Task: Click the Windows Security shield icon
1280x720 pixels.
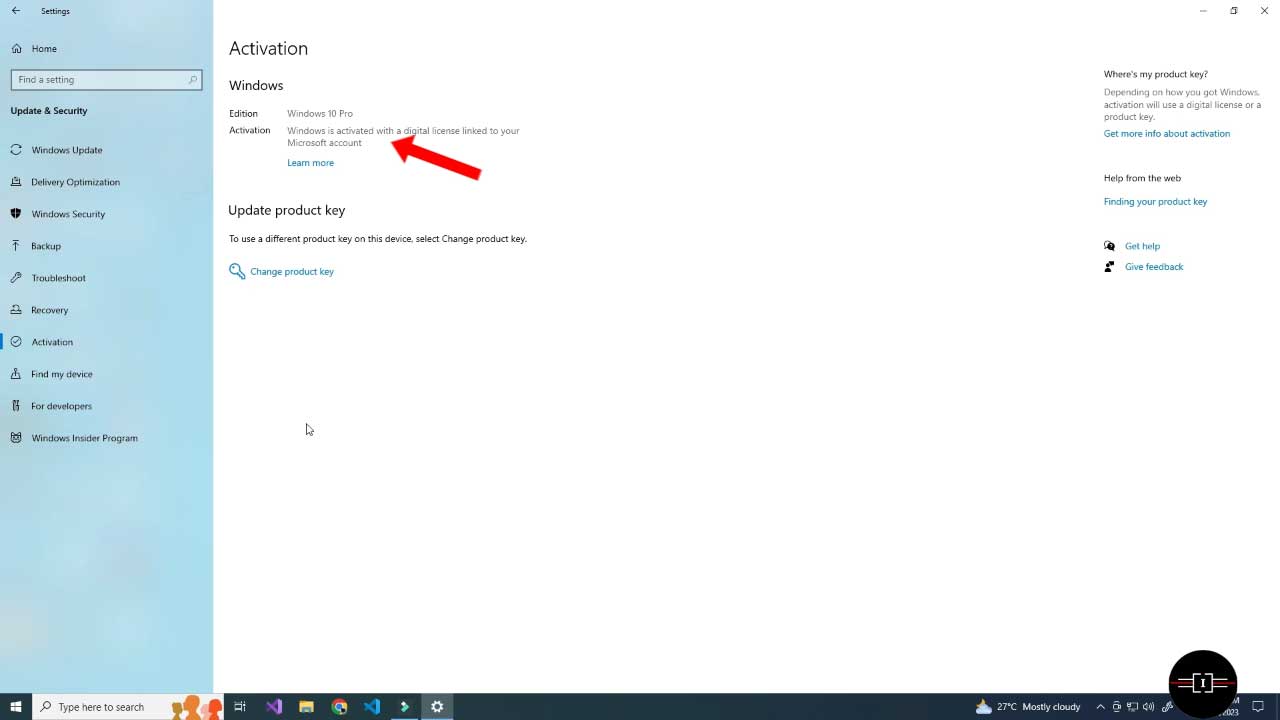Action: pyautogui.click(x=16, y=214)
